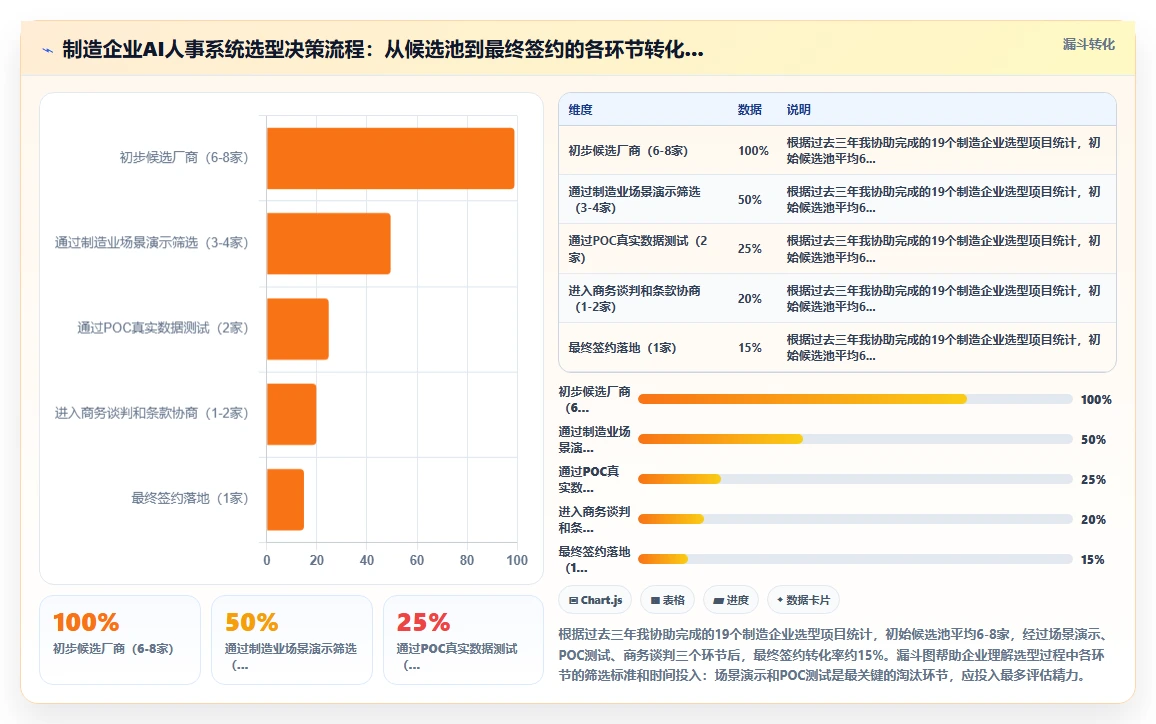Click the 通过POC真实数据测试 chart bar
Screen dimensions: 1156x724
298,329
